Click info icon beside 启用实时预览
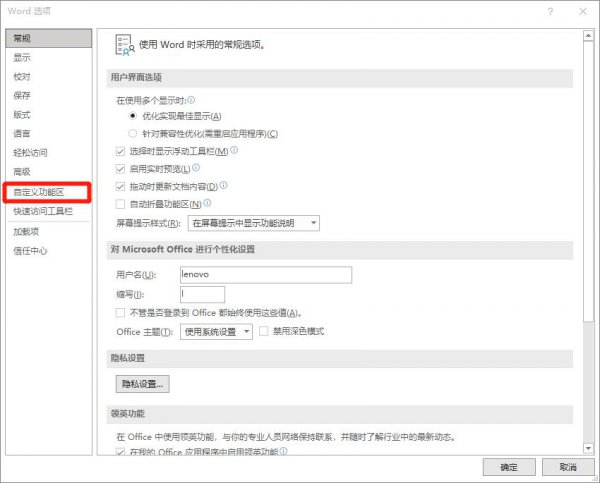 (x=196, y=167)
